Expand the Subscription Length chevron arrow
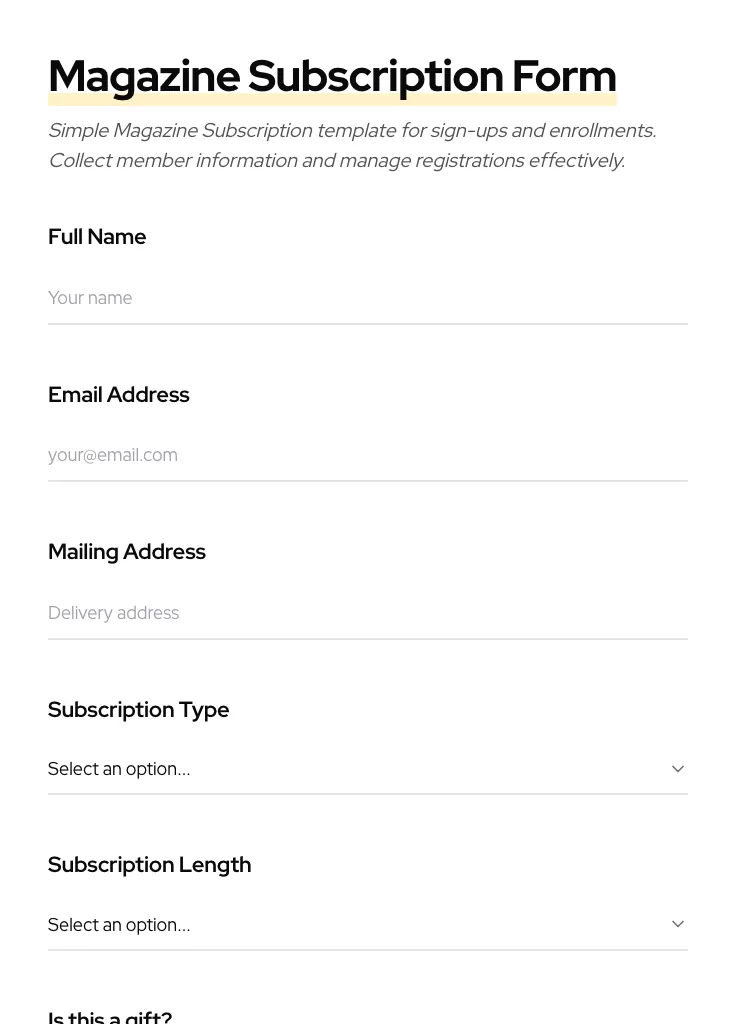736x1024 pixels. click(678, 923)
